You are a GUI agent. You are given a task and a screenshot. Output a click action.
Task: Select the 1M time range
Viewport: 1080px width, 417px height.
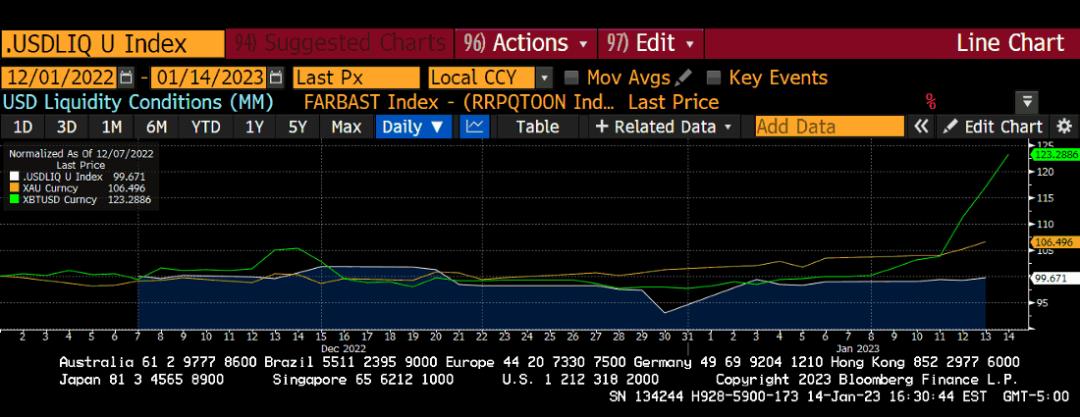tap(111, 127)
